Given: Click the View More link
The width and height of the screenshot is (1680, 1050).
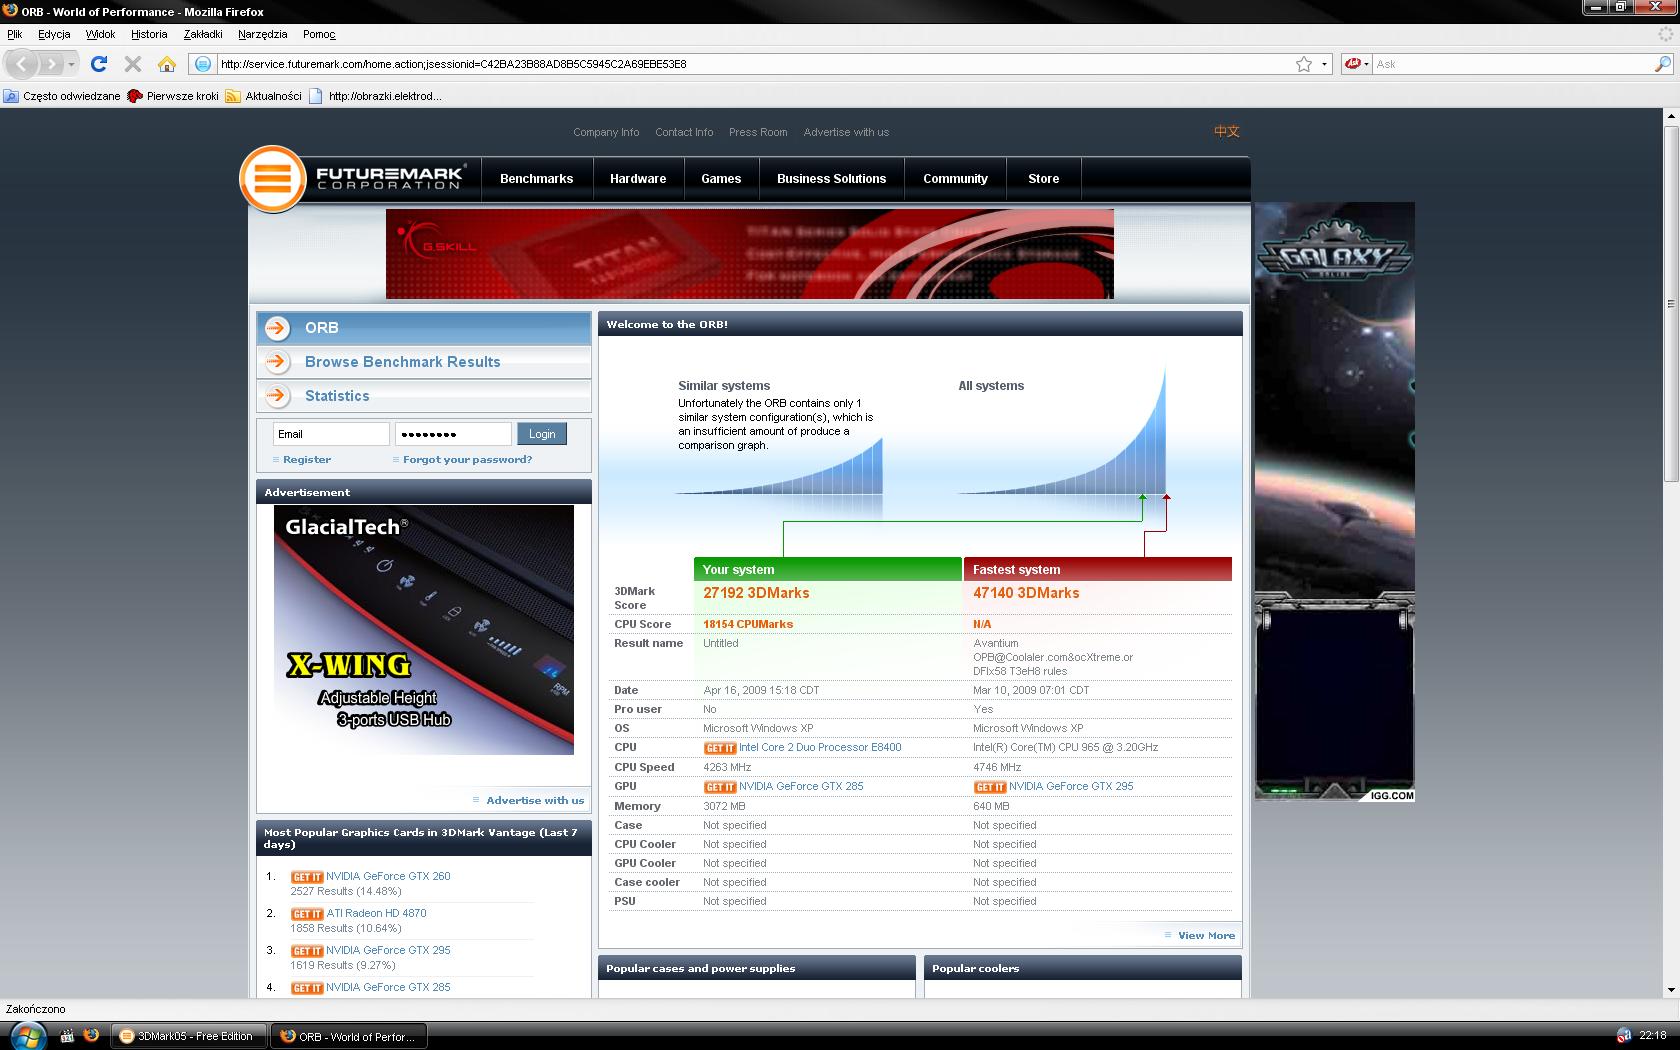Looking at the screenshot, I should (x=1206, y=936).
